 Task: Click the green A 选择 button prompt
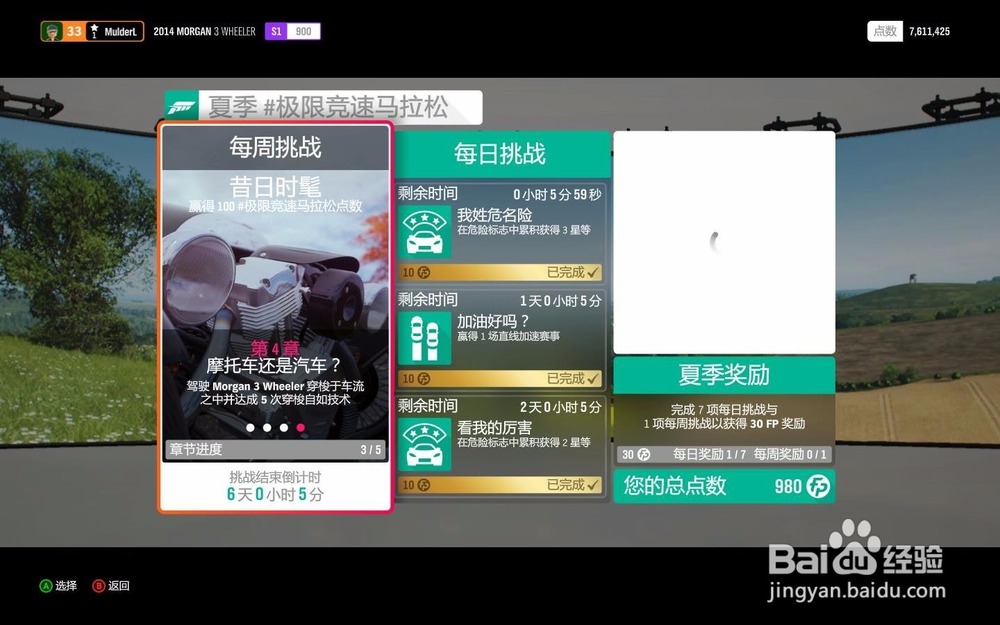click(58, 585)
